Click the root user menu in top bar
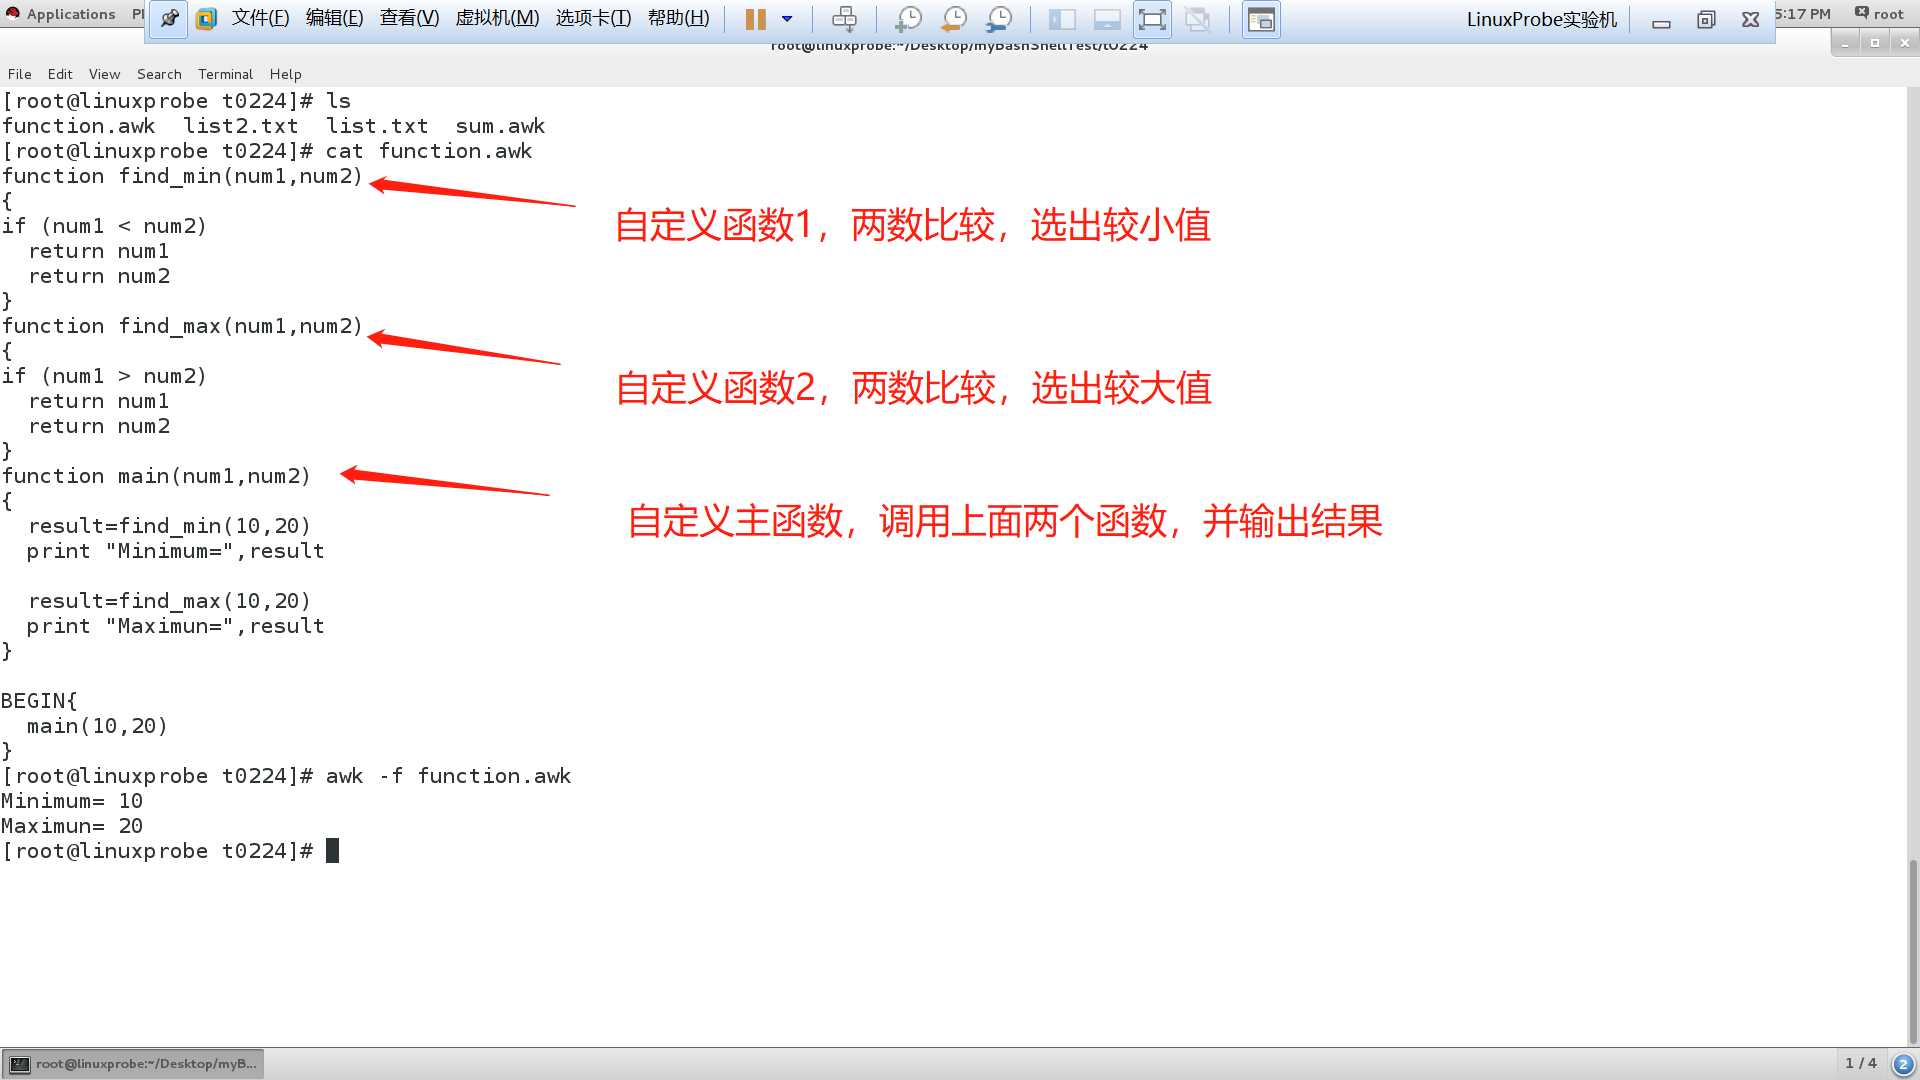The width and height of the screenshot is (1920, 1080). point(1879,14)
